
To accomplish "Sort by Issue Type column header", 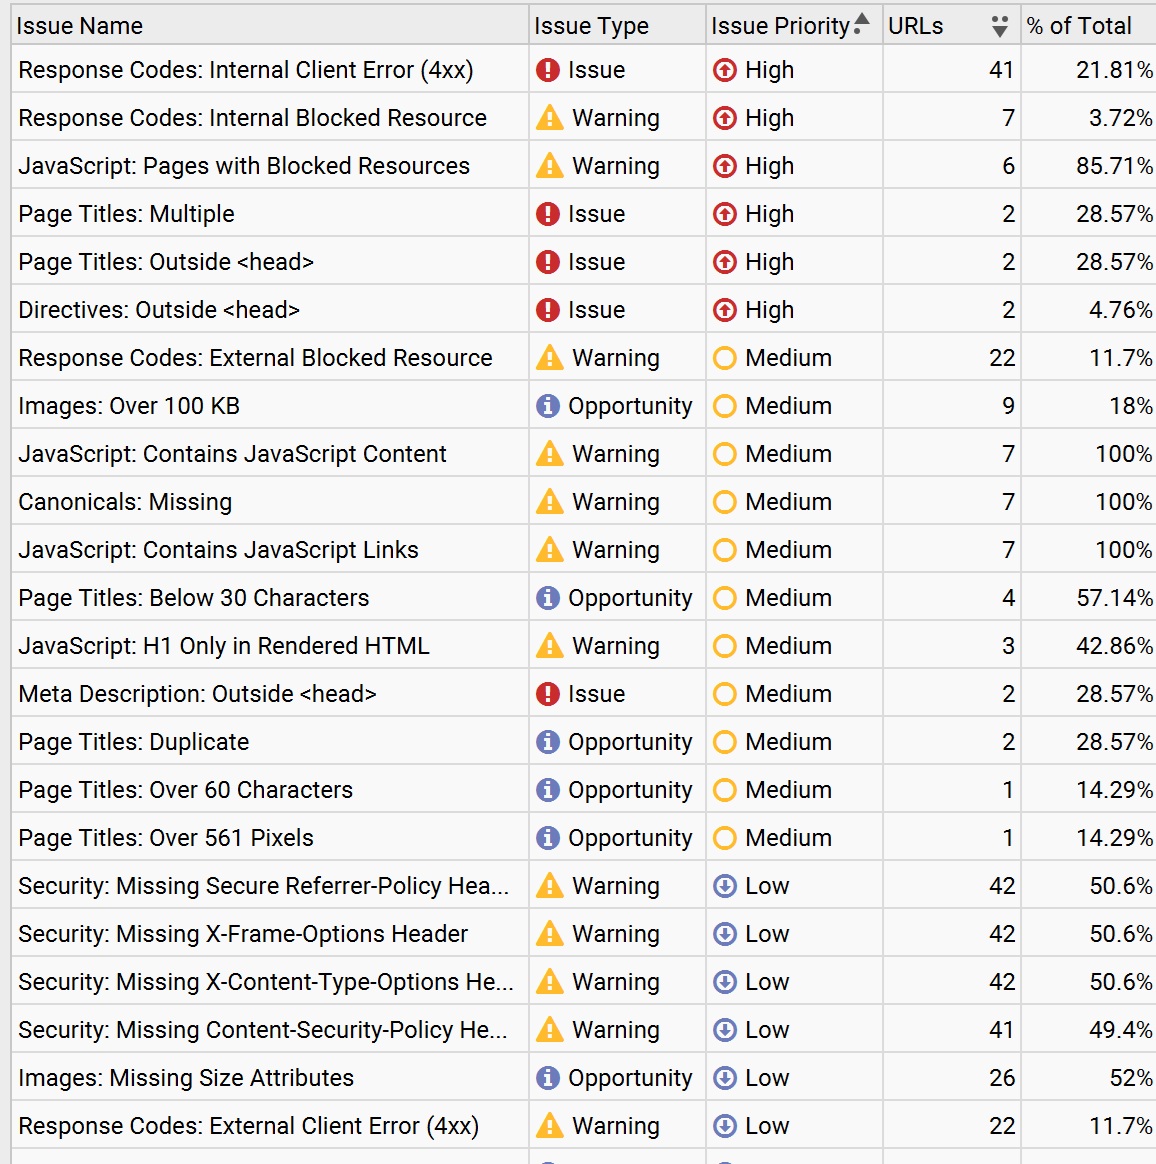I will pyautogui.click(x=617, y=25).
